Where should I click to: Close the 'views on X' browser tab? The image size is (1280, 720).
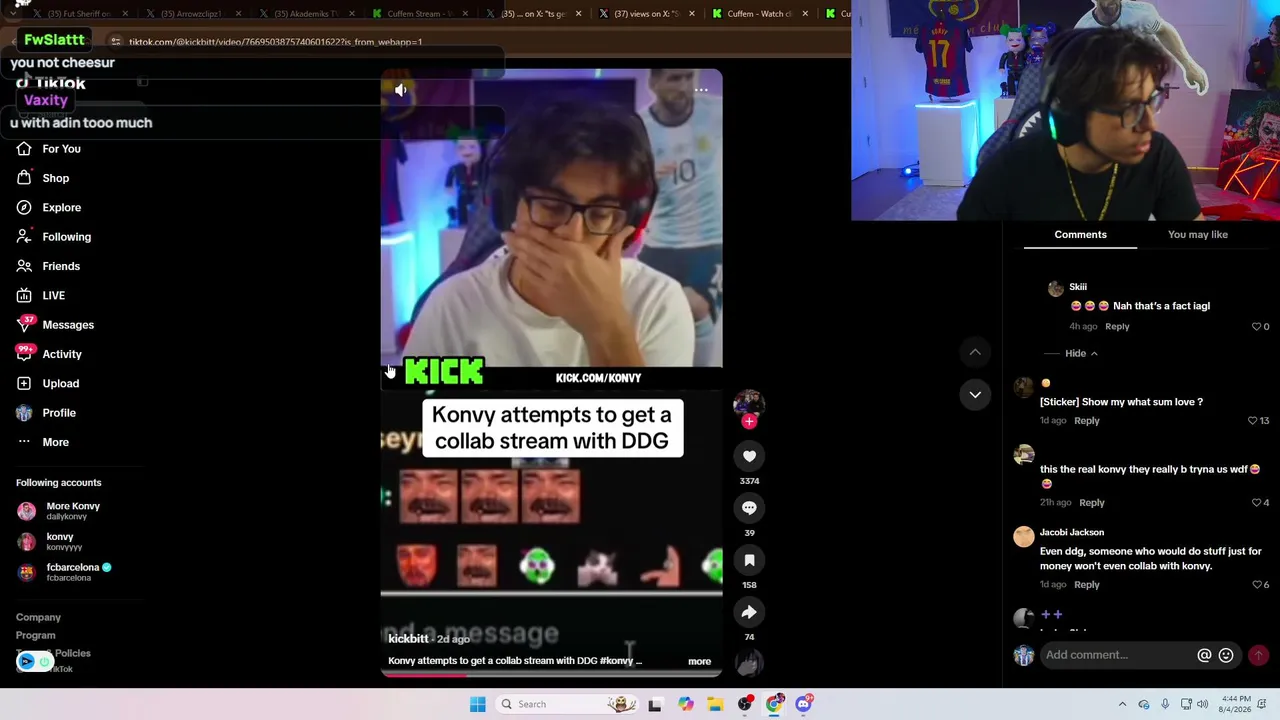coord(692,14)
